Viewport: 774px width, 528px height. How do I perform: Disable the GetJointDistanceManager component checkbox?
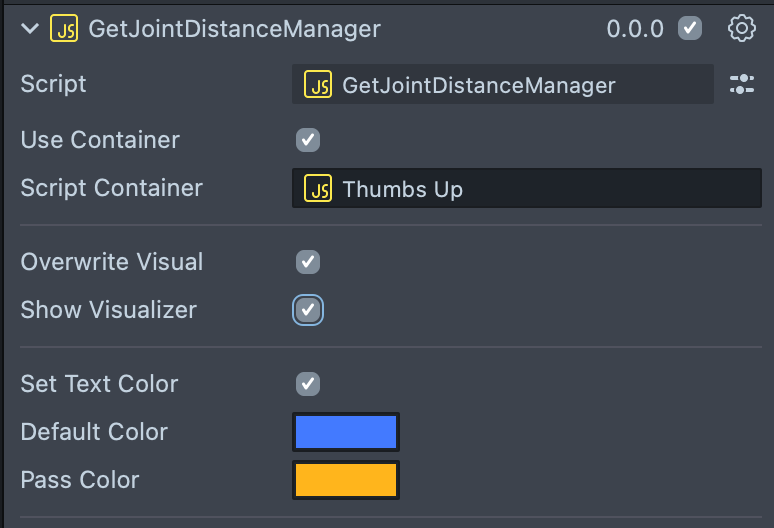(x=690, y=28)
